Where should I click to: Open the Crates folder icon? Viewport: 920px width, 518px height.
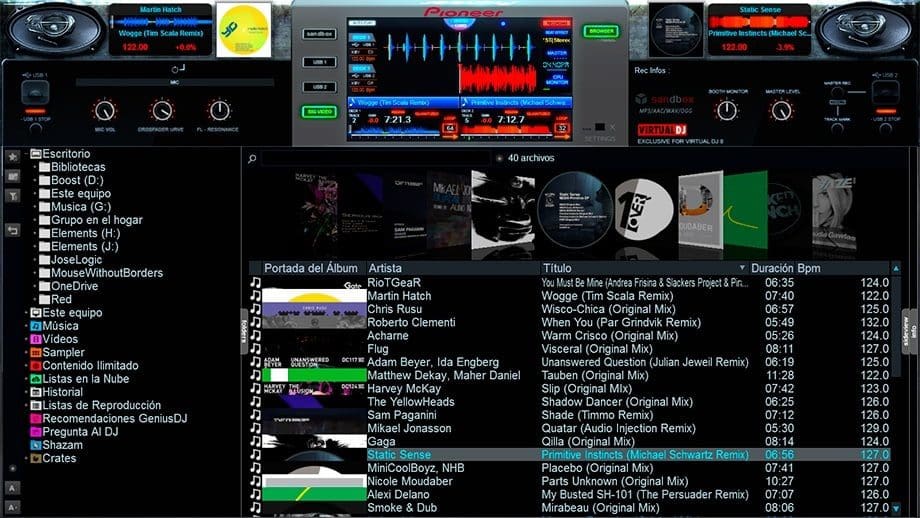[36, 459]
